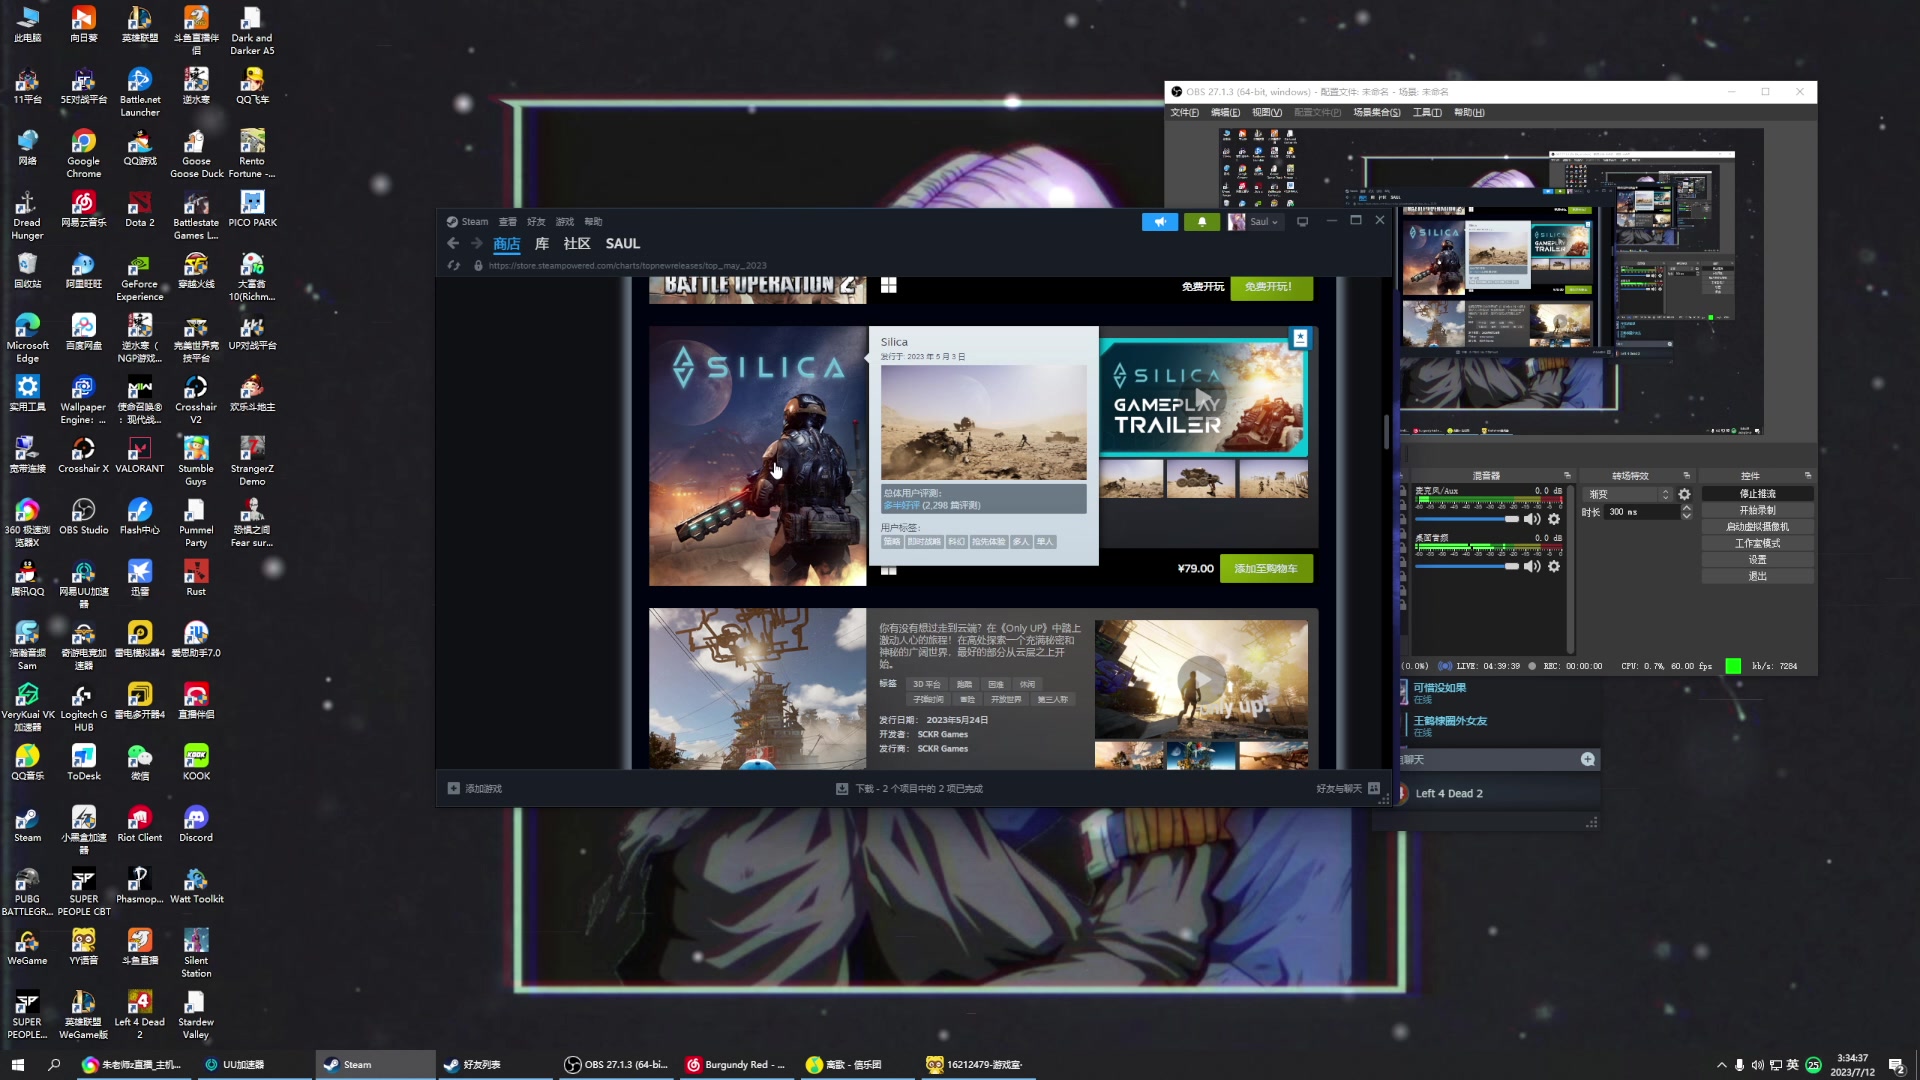Click 退出 button in OBS
The width and height of the screenshot is (1920, 1080).
tap(1757, 577)
